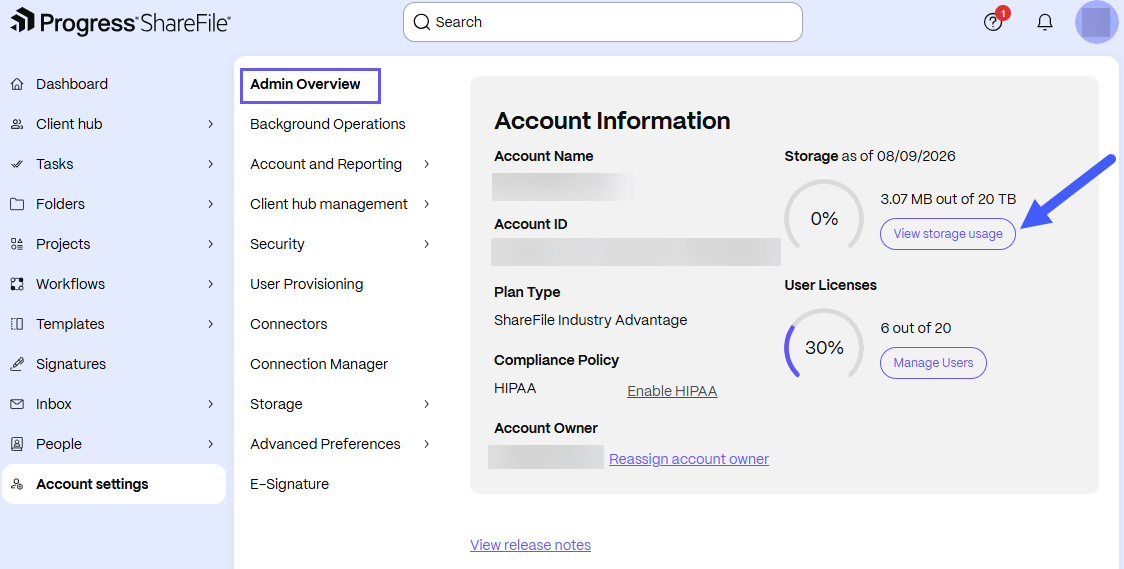Screen dimensions: 1124x569
Task: Expand the Workflows sidebar chevron
Action: click(211, 284)
